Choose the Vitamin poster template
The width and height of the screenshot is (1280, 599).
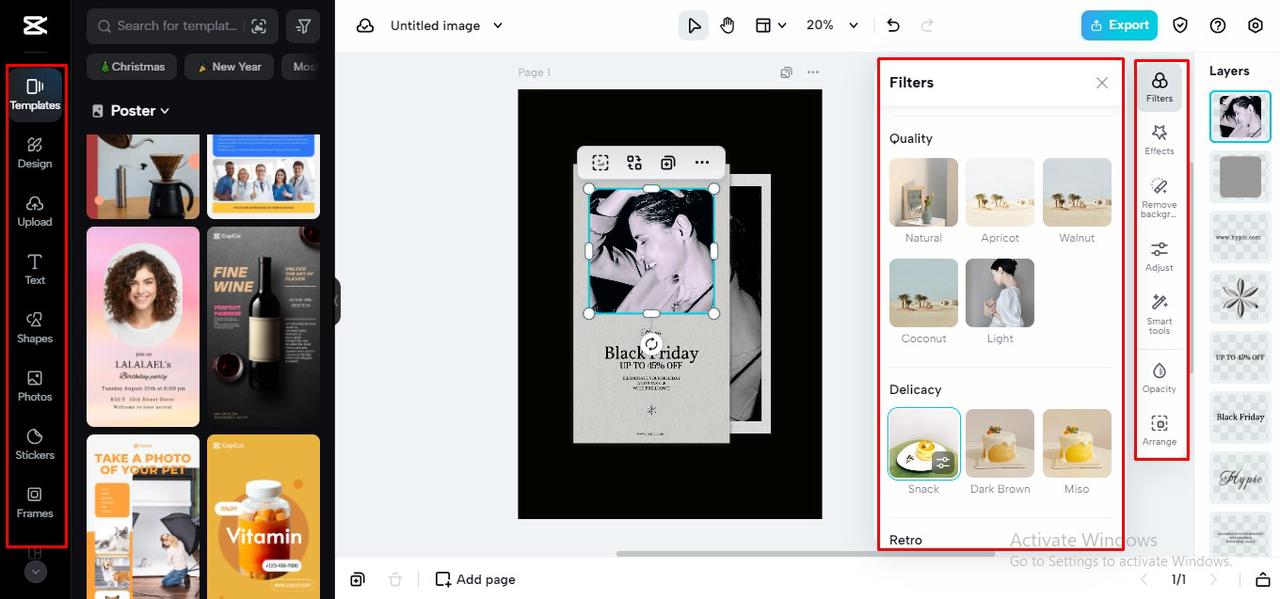(264, 515)
